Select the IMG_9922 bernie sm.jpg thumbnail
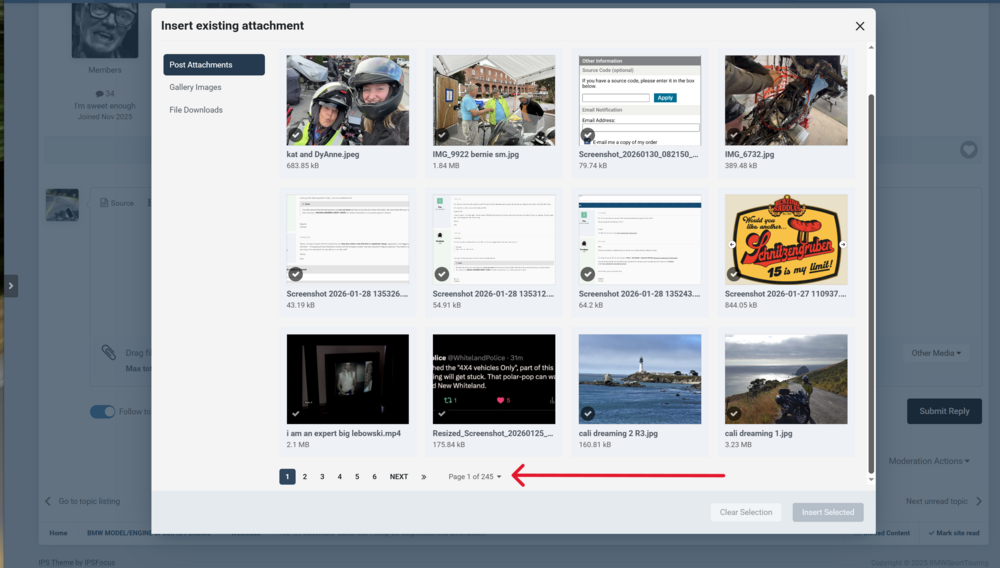Image resolution: width=1000 pixels, height=568 pixels. tap(494, 100)
